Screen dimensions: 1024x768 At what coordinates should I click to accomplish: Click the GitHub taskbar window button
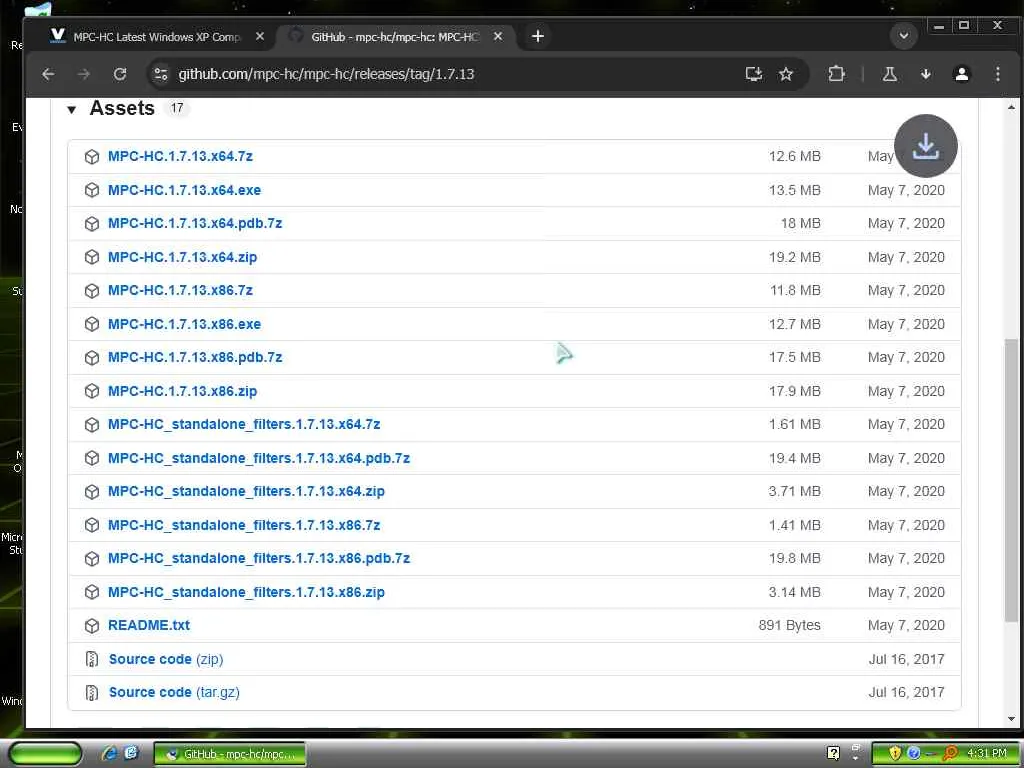point(230,754)
